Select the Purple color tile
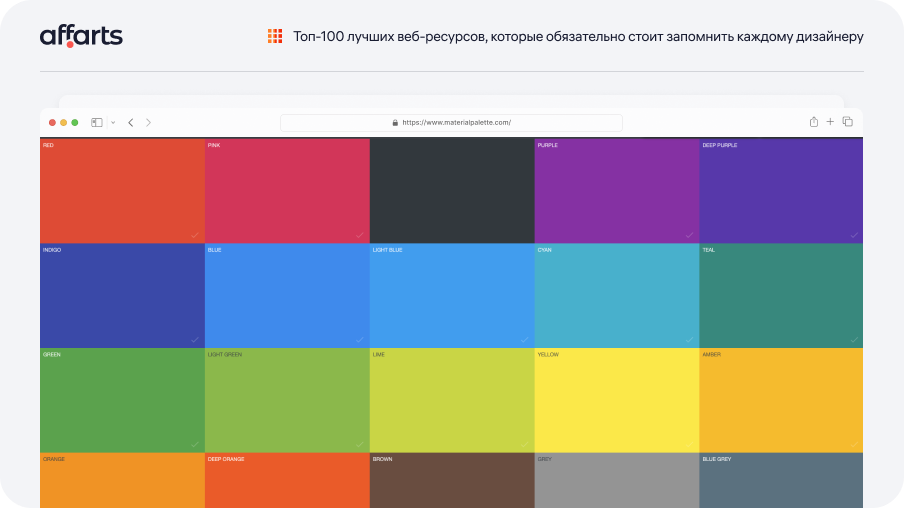This screenshot has height=508, width=904. (x=617, y=191)
